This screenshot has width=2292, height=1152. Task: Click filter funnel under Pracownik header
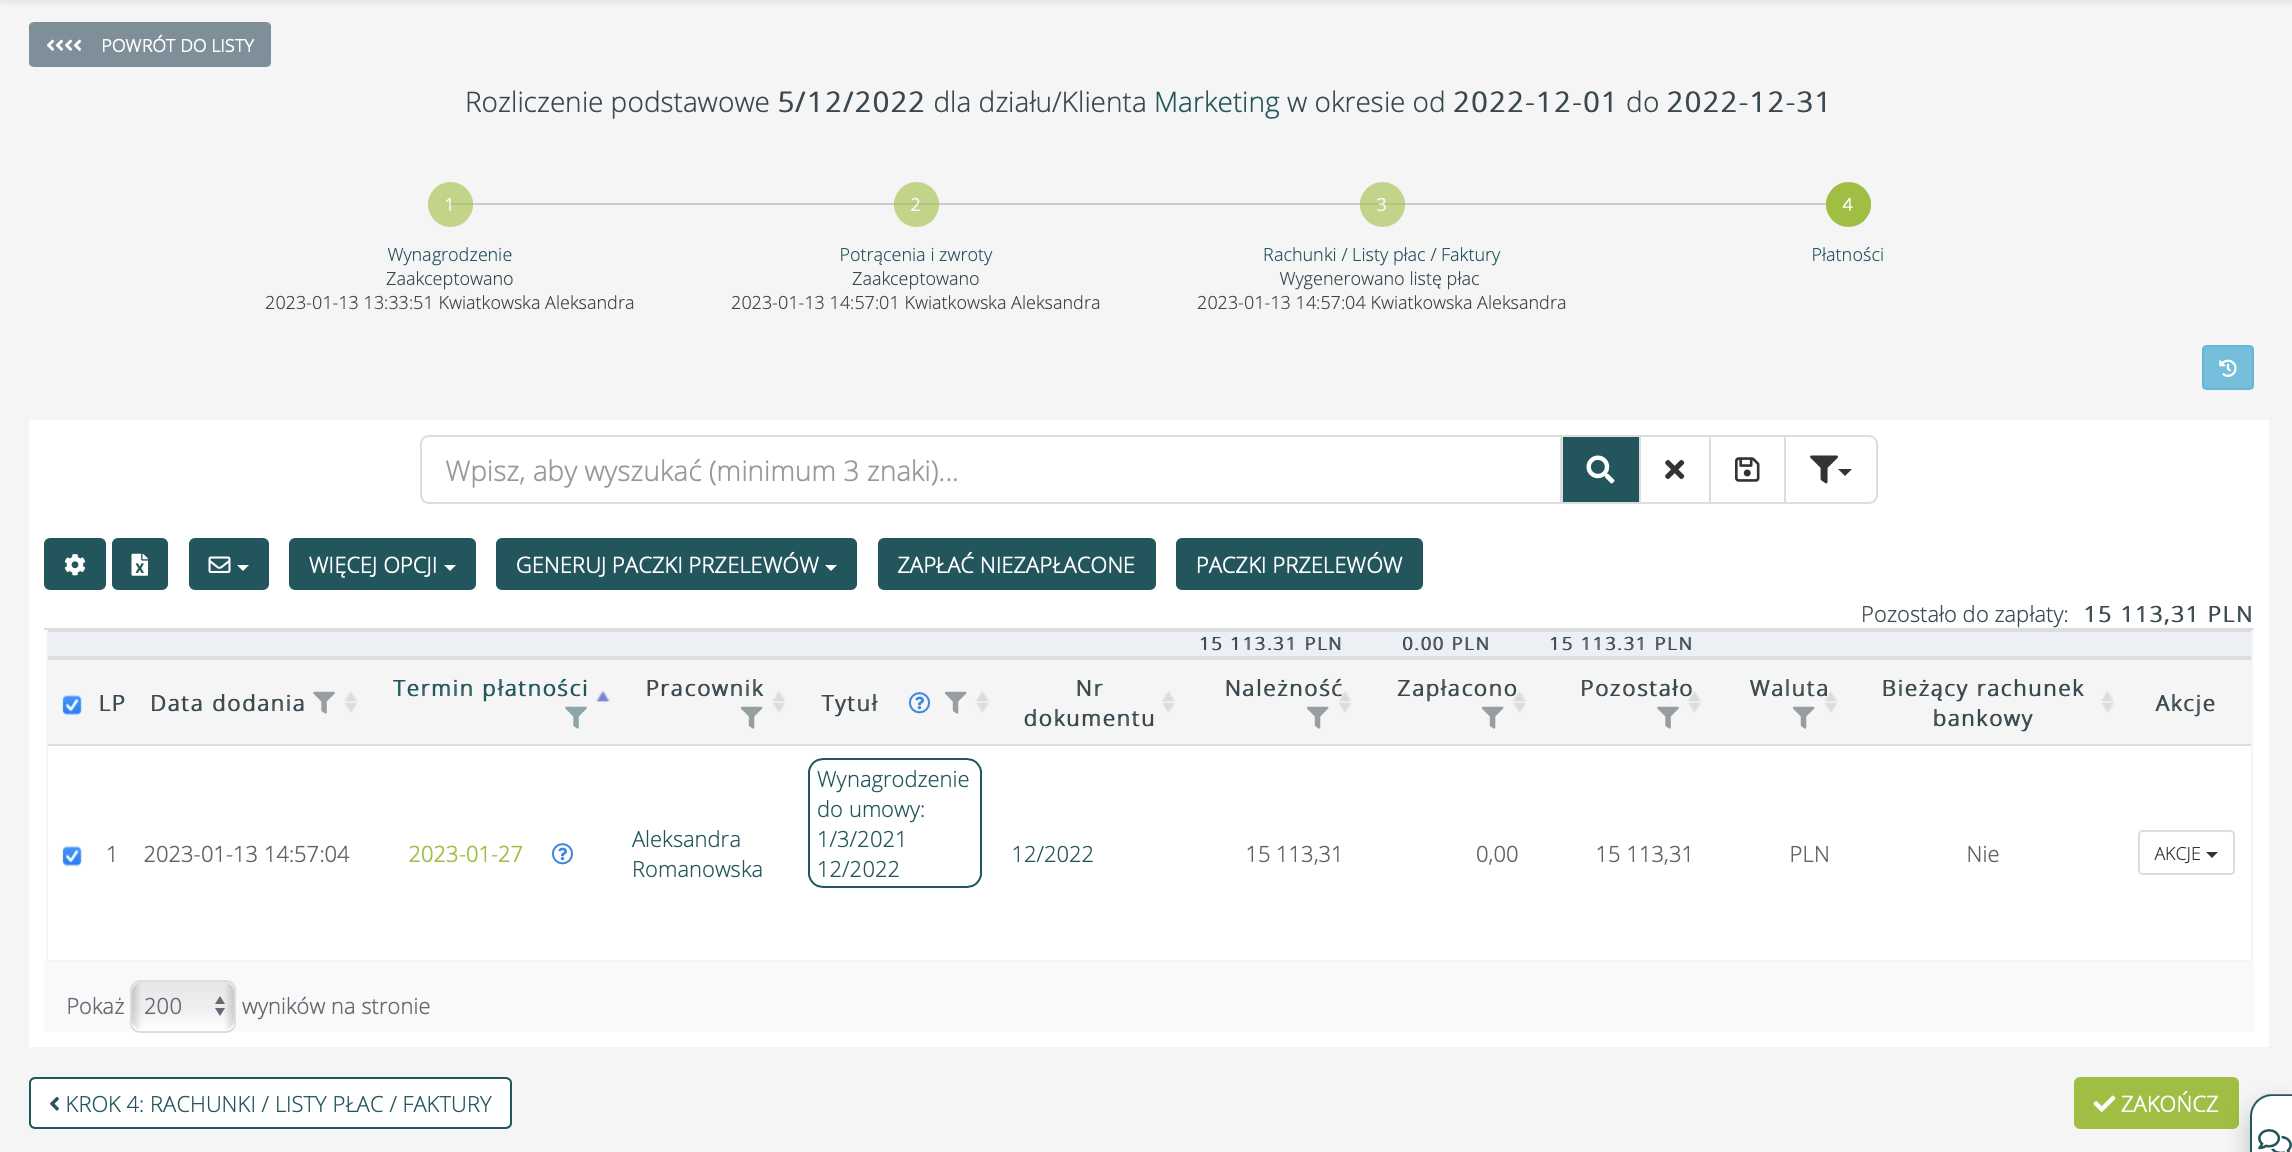click(751, 717)
